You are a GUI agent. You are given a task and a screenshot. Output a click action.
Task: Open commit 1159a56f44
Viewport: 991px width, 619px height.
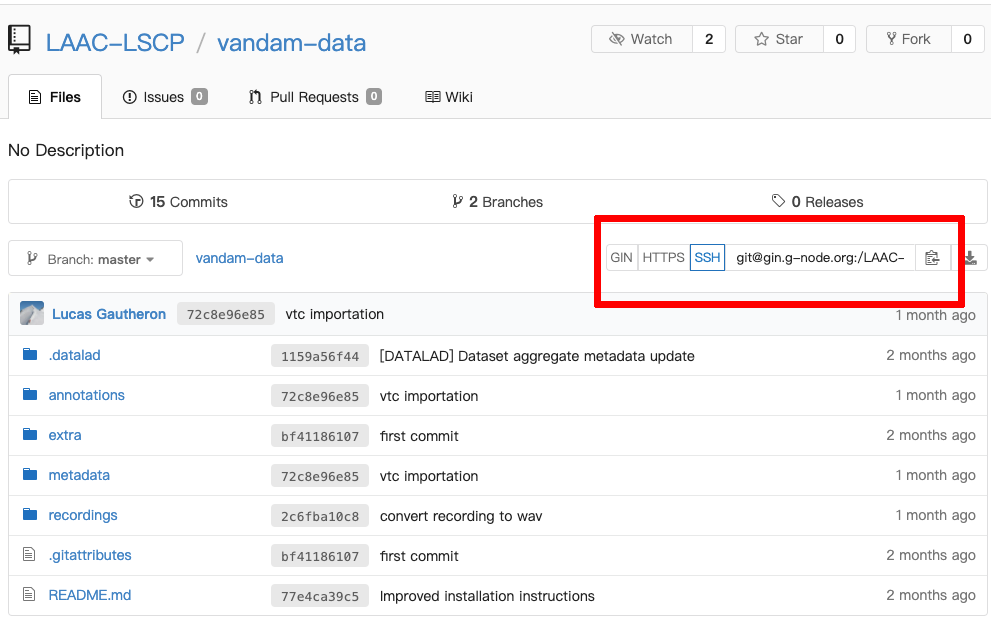(x=320, y=356)
